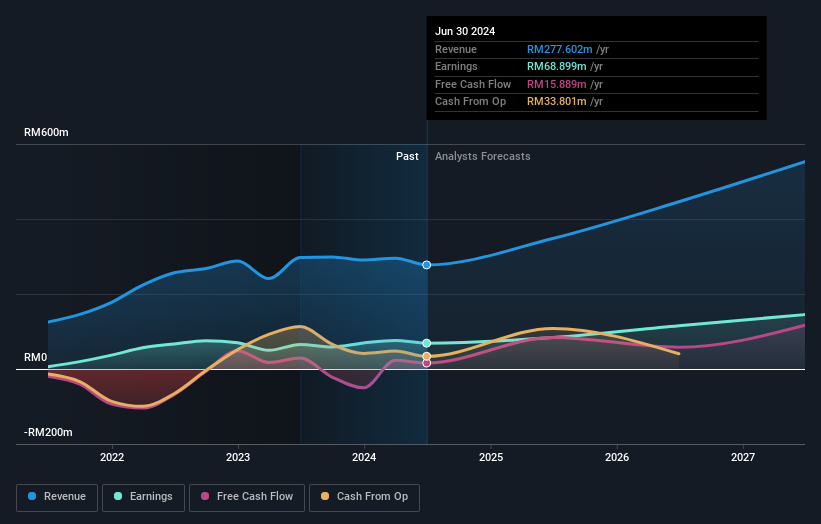Screen dimensions: 821x524
Task: Click the RM15.889m free cash flow value
Action: [557, 84]
